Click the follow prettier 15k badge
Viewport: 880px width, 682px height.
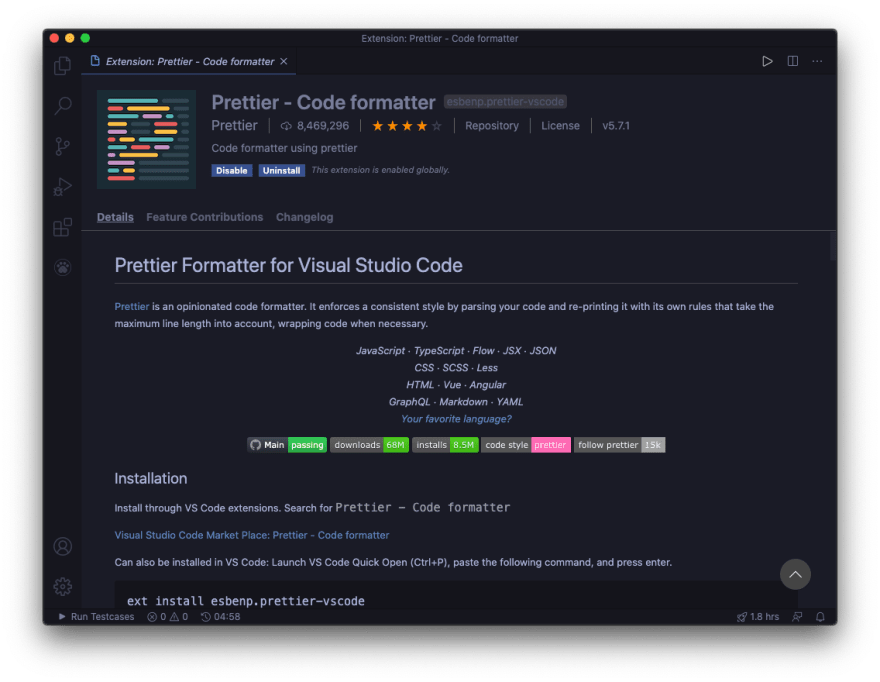click(620, 445)
